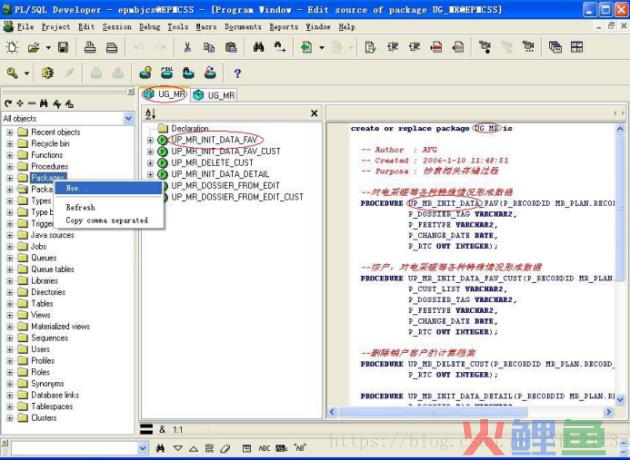630x461 pixels.
Task: Expand the Recent objects folder
Action: [x=10, y=132]
